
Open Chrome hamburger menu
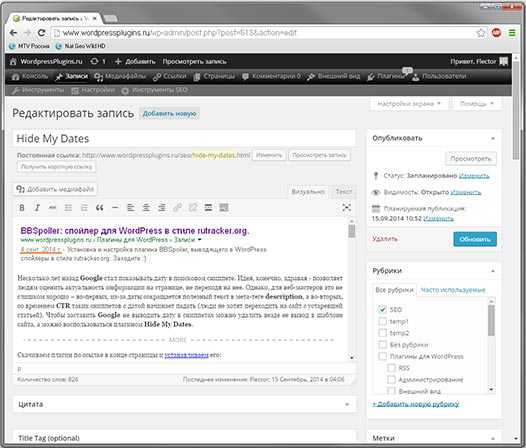512,33
